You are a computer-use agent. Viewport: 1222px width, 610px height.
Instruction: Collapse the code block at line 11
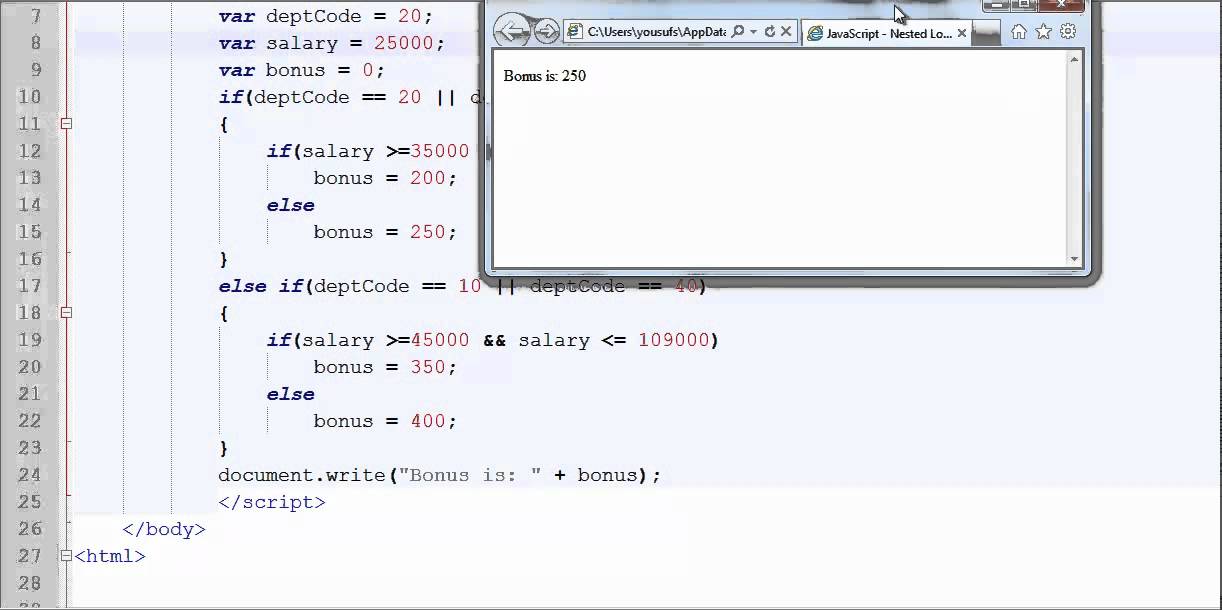66,124
